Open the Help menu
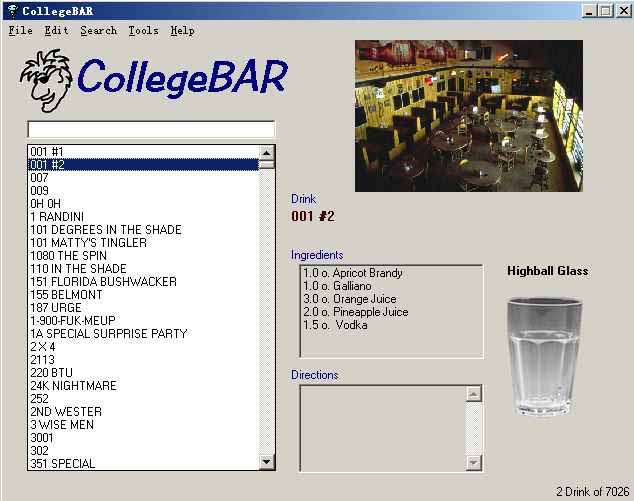Screen dimensions: 634x501 click(x=182, y=31)
